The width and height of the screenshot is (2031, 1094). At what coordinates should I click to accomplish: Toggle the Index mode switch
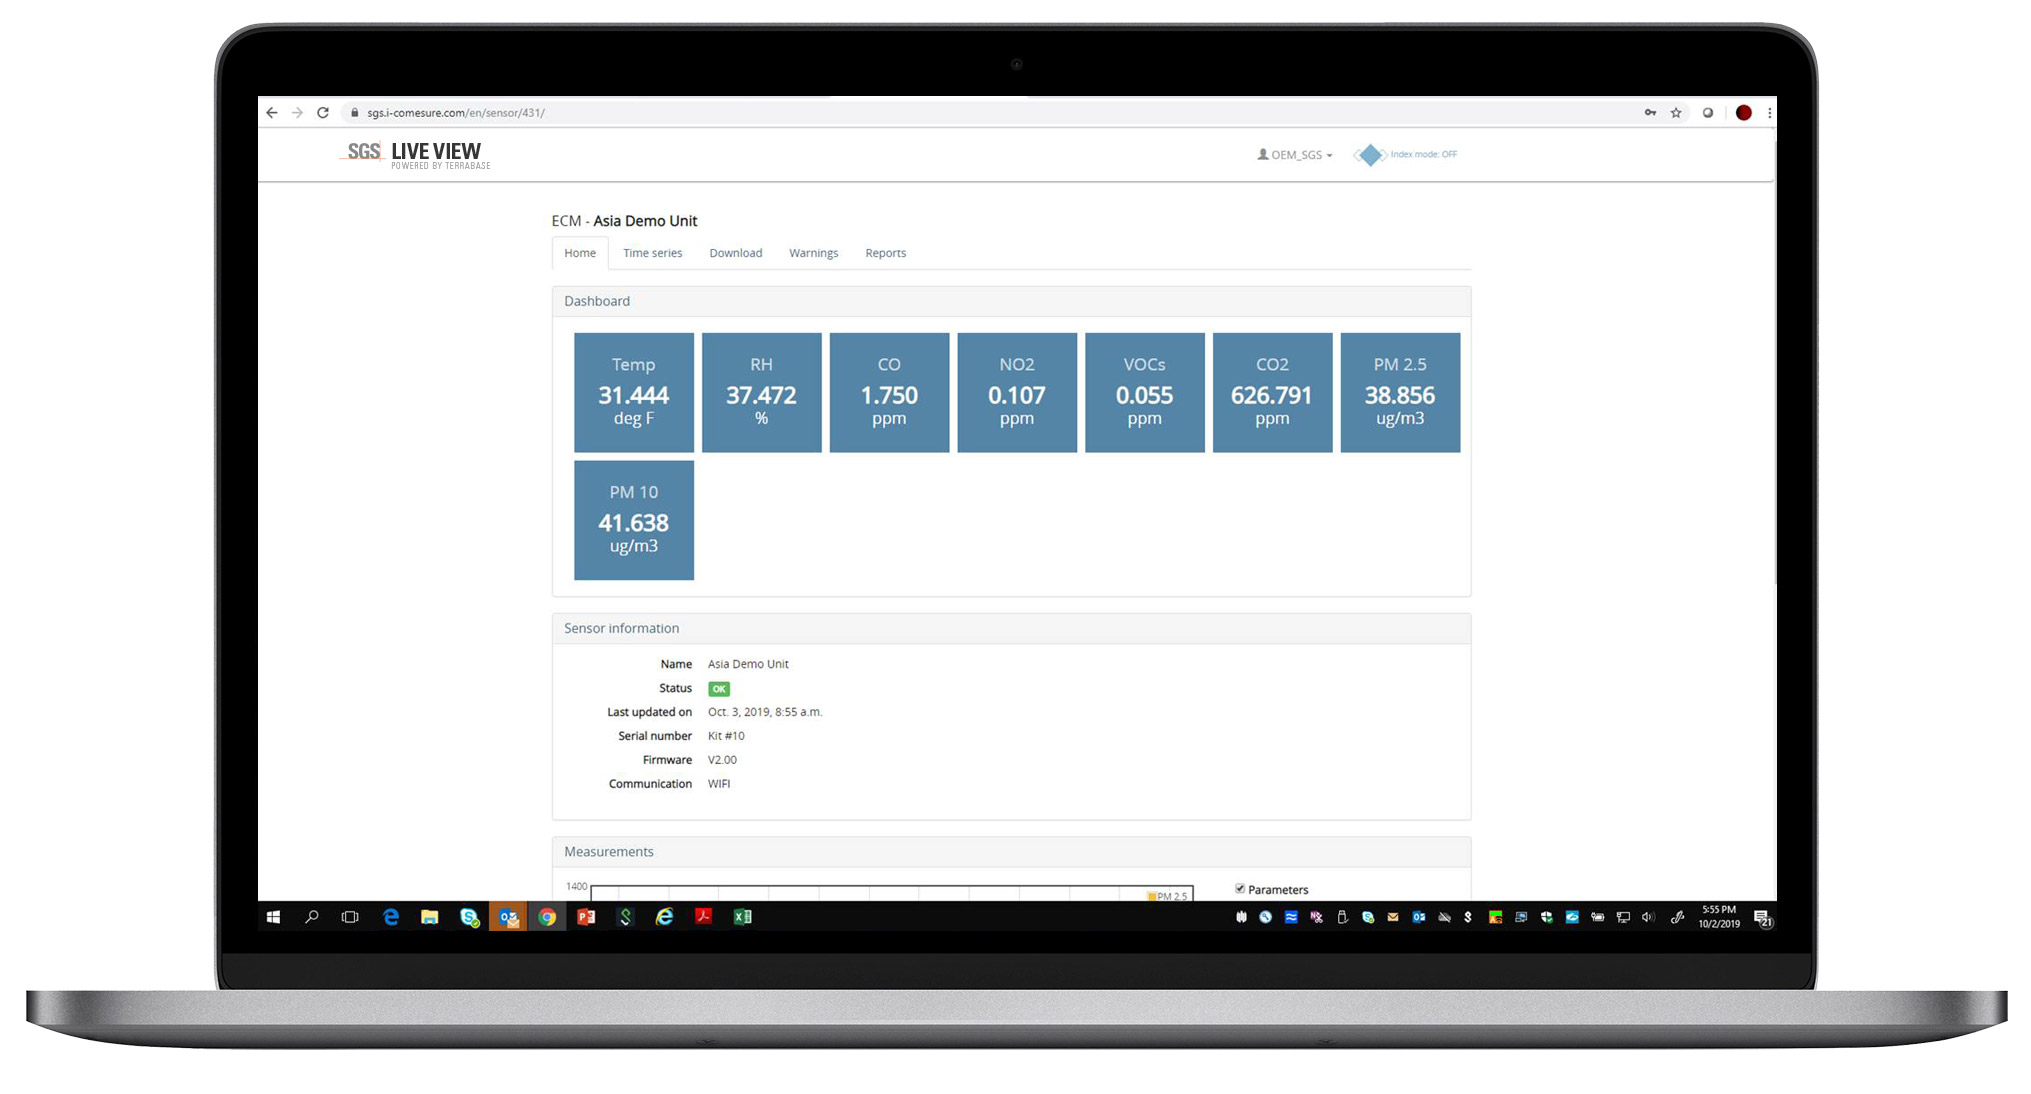[x=1370, y=155]
